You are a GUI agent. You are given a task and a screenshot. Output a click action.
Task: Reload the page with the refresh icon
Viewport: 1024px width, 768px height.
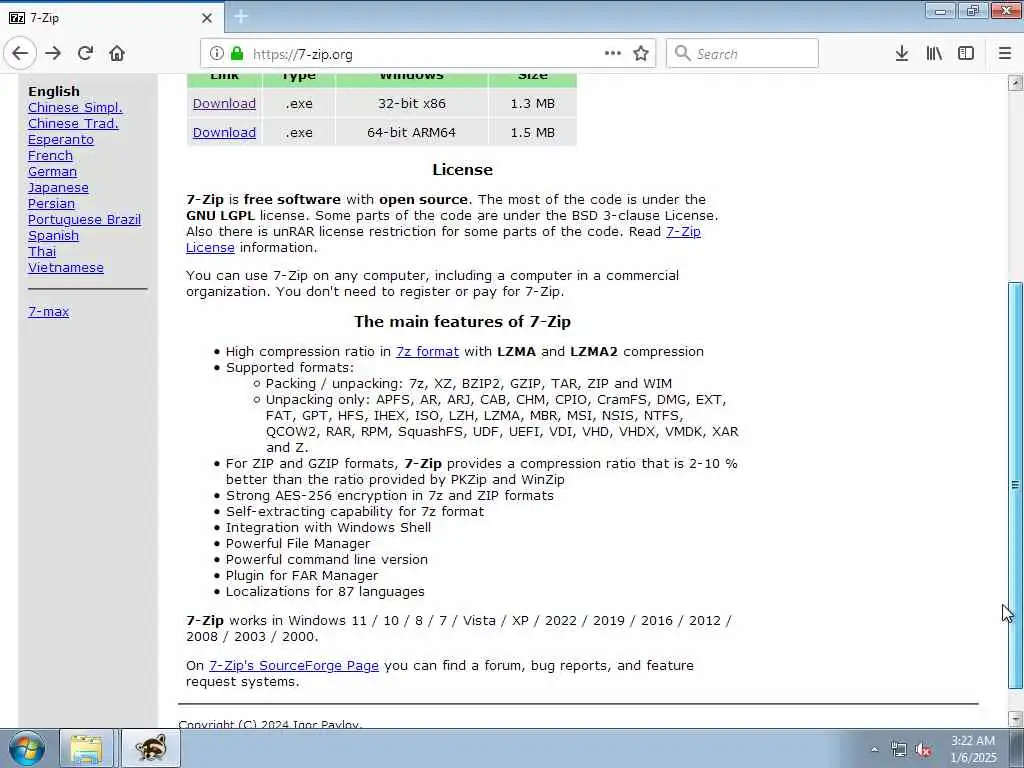(85, 54)
